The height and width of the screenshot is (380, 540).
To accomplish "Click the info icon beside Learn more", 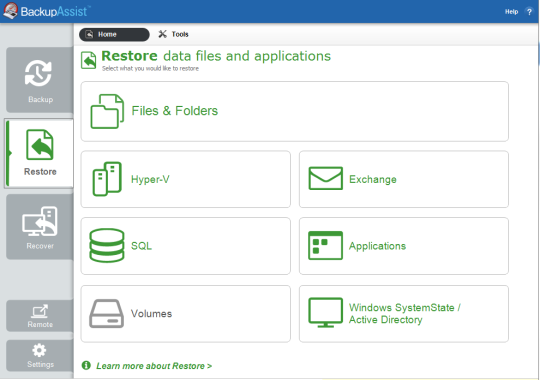I will tap(86, 365).
